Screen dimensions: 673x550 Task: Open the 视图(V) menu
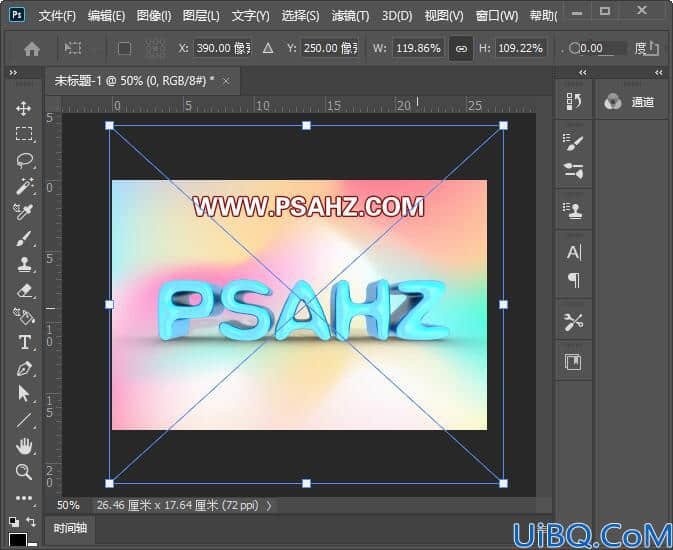pos(444,16)
